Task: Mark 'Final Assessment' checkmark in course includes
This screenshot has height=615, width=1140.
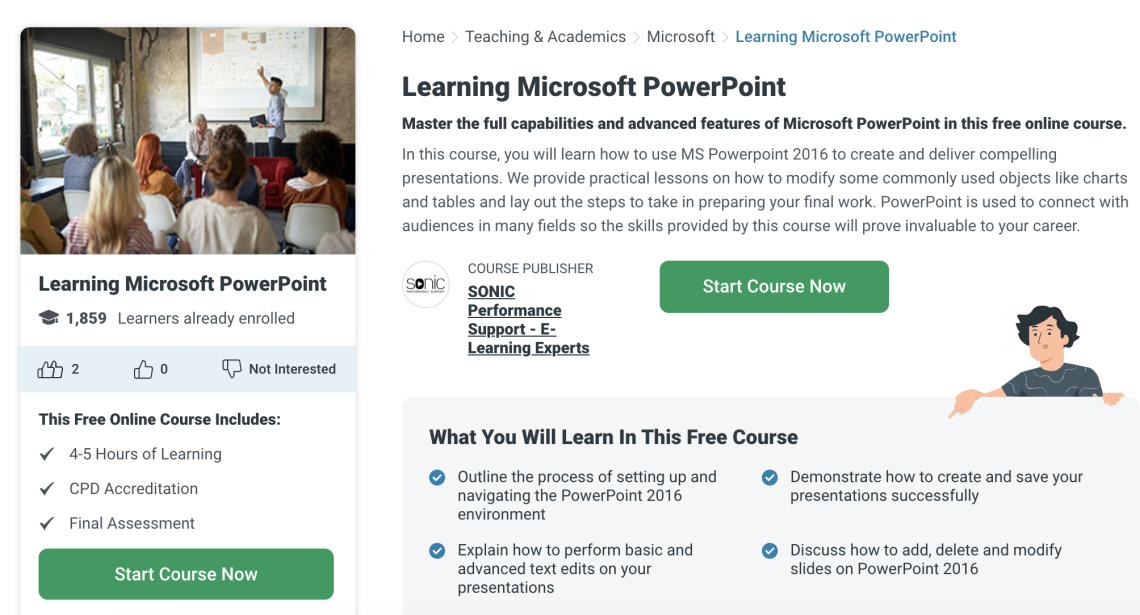Action: 46,523
